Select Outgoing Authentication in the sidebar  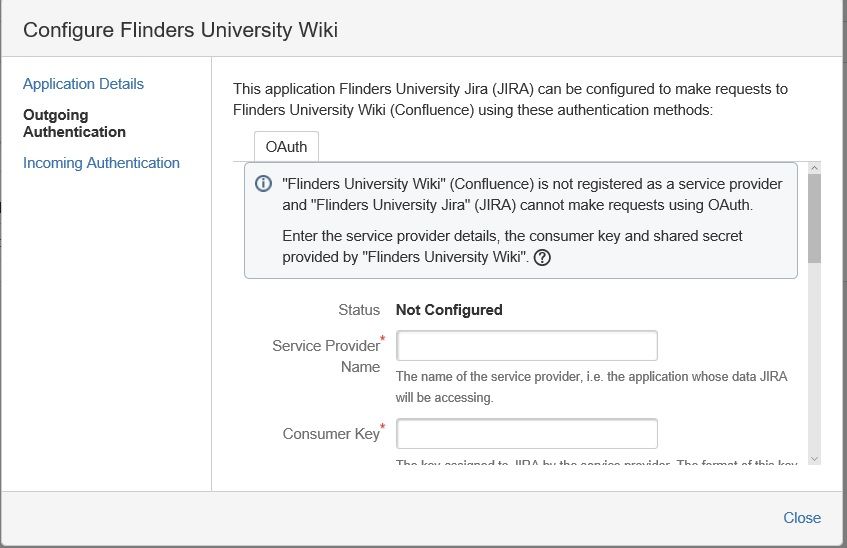[x=74, y=123]
